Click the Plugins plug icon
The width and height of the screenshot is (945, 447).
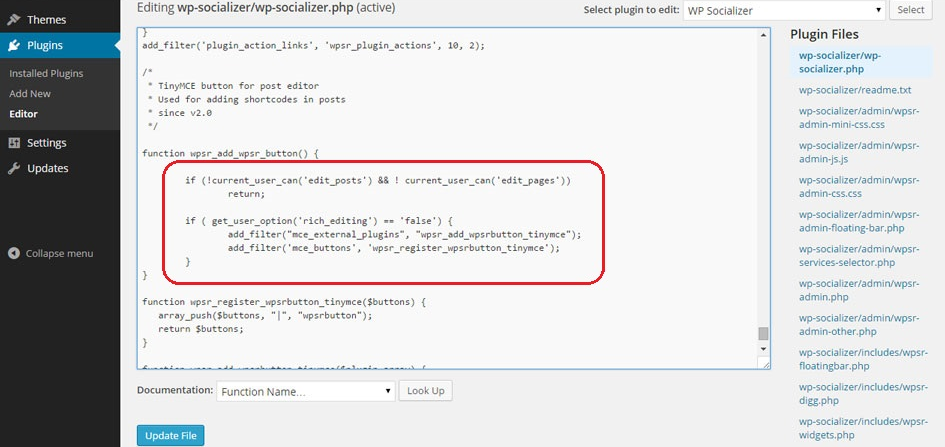[x=14, y=45]
